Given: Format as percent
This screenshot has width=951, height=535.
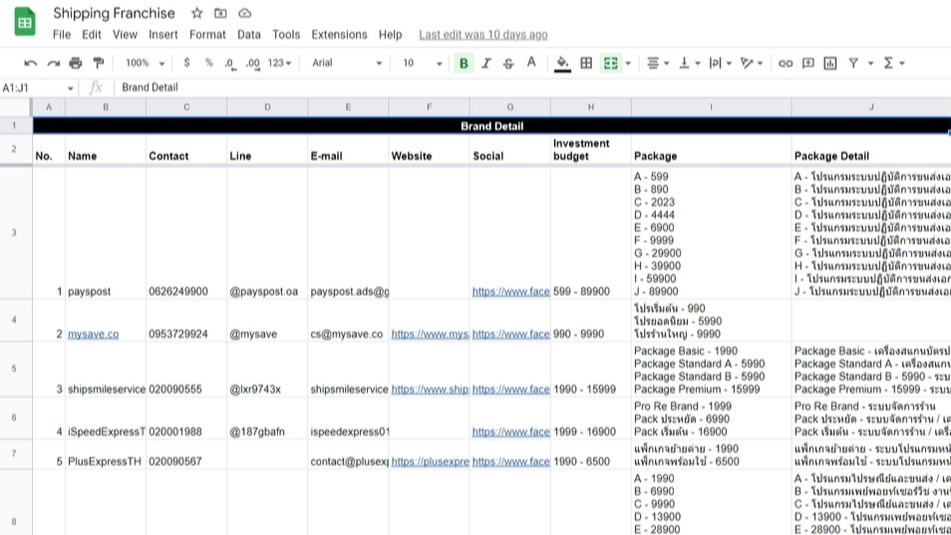Looking at the screenshot, I should tap(209, 63).
